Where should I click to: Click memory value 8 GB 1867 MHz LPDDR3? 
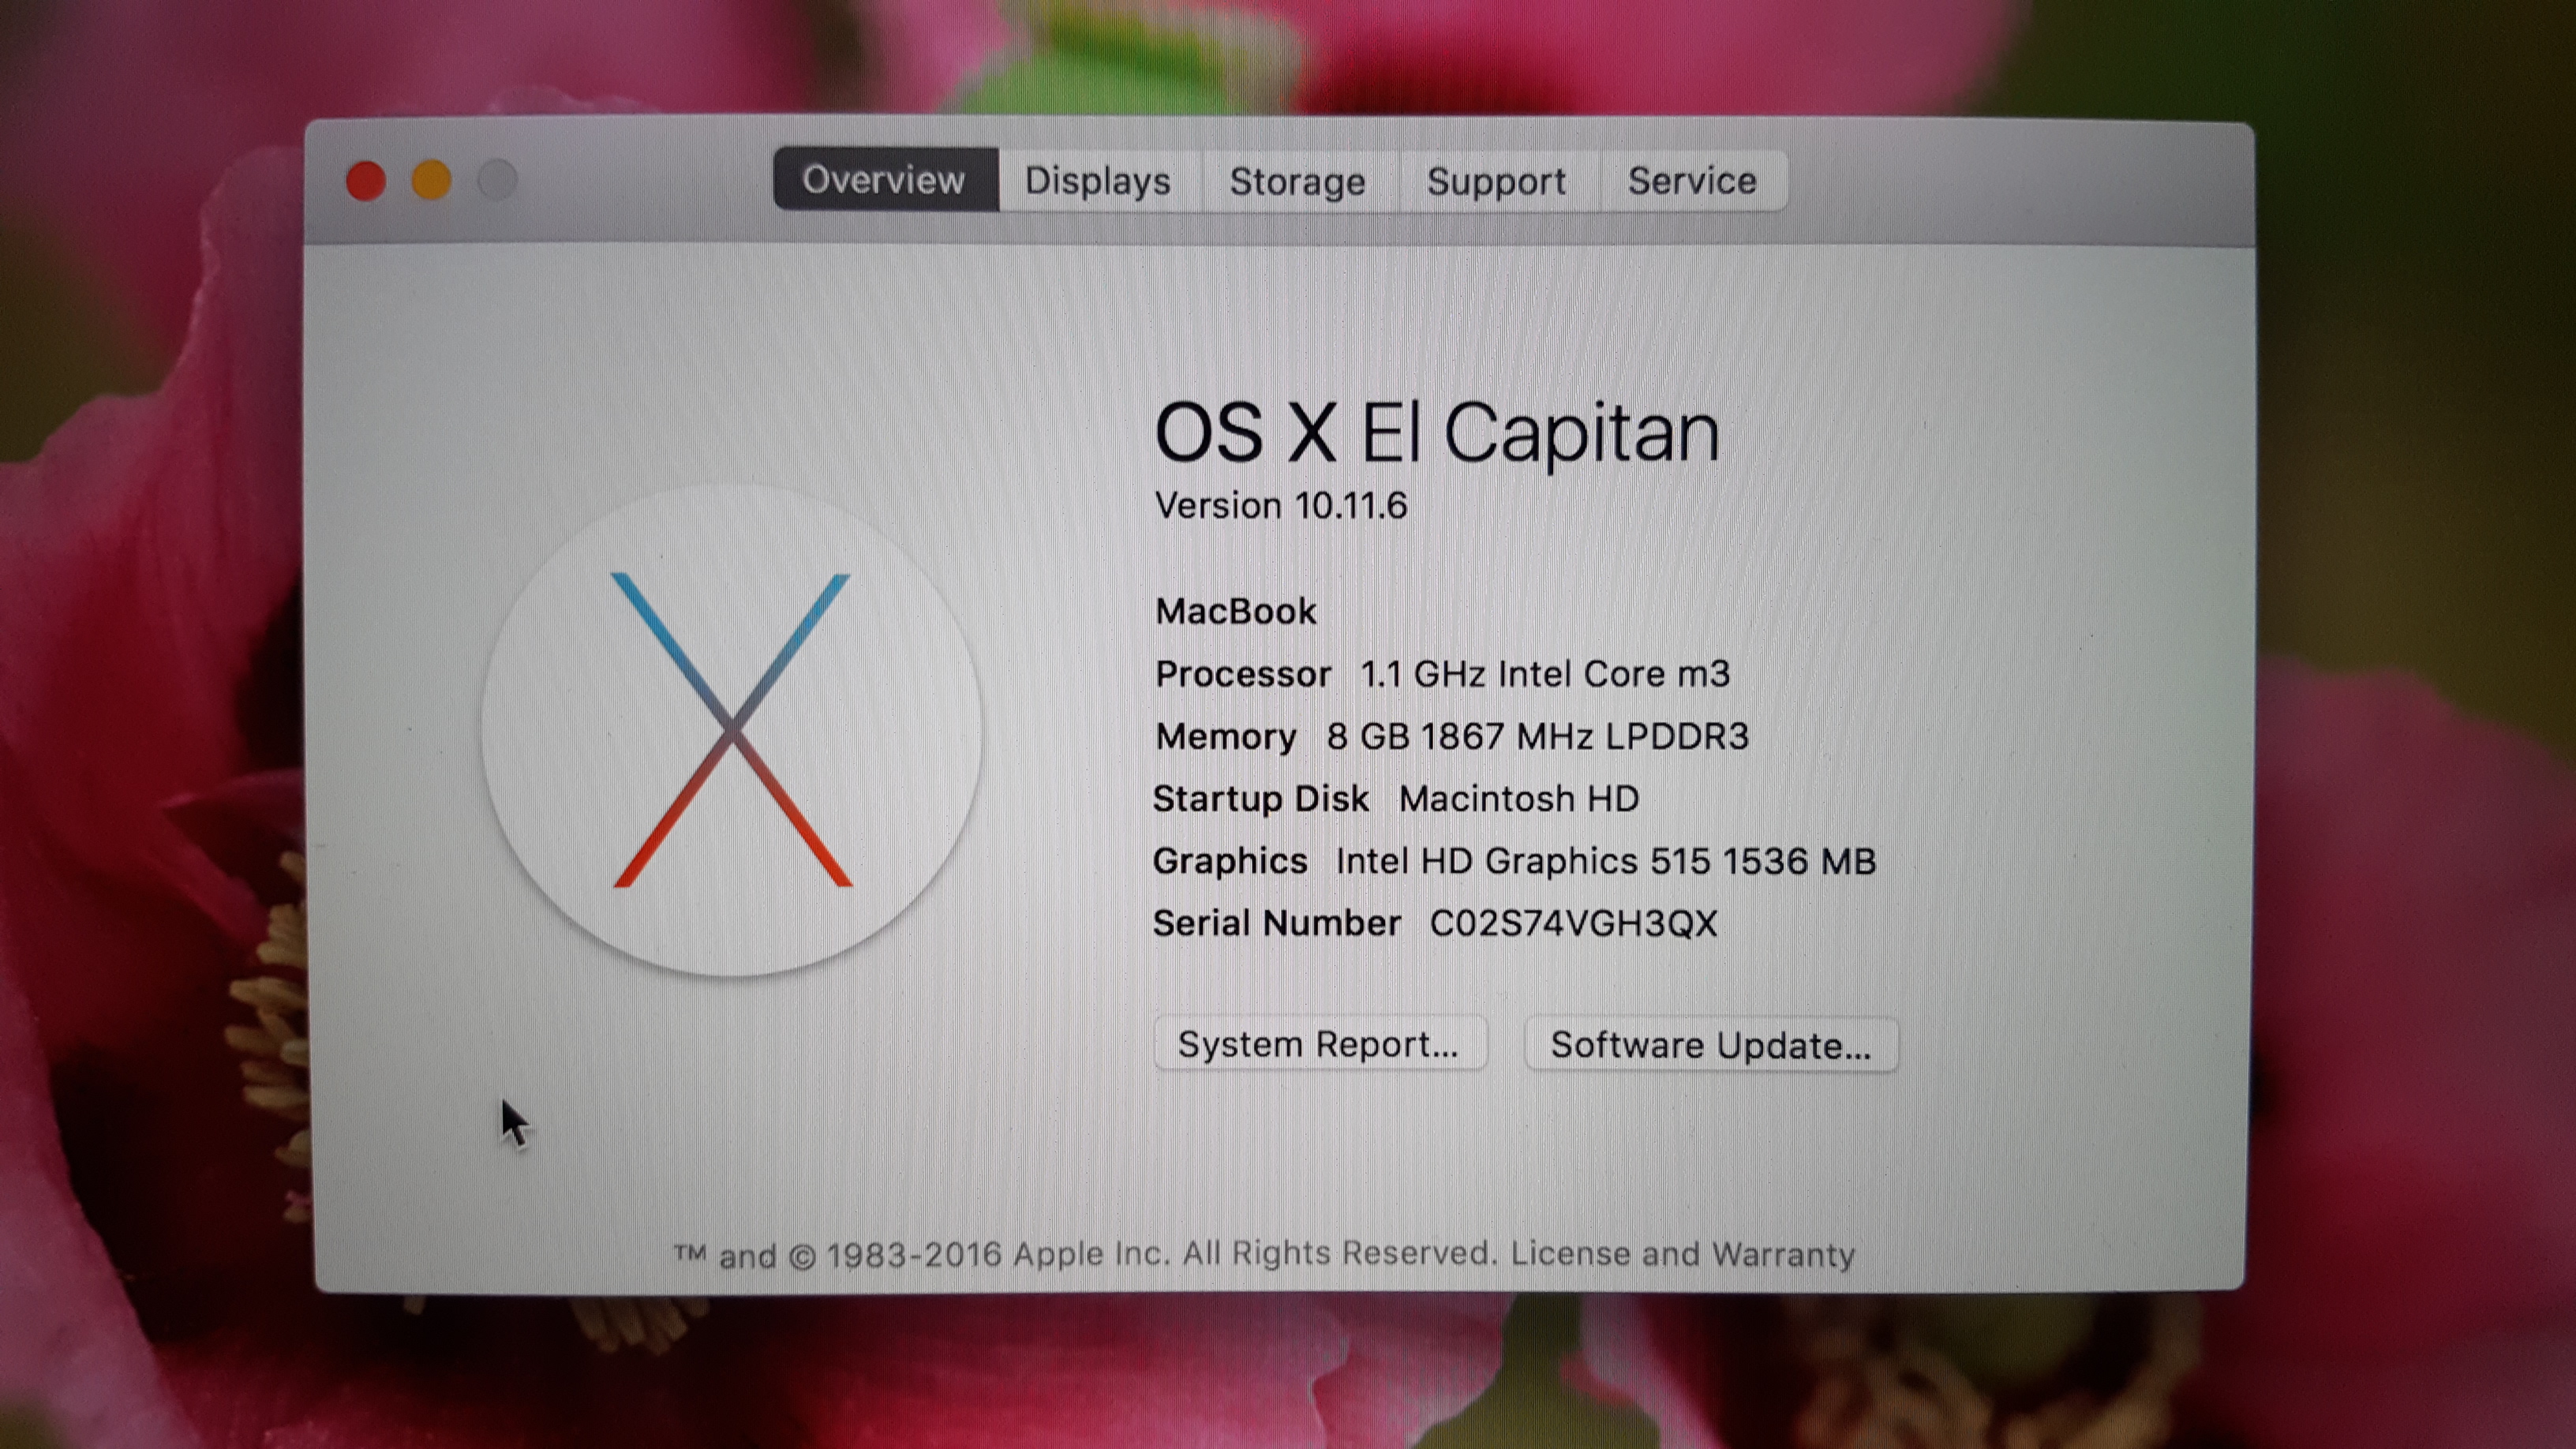point(1538,736)
